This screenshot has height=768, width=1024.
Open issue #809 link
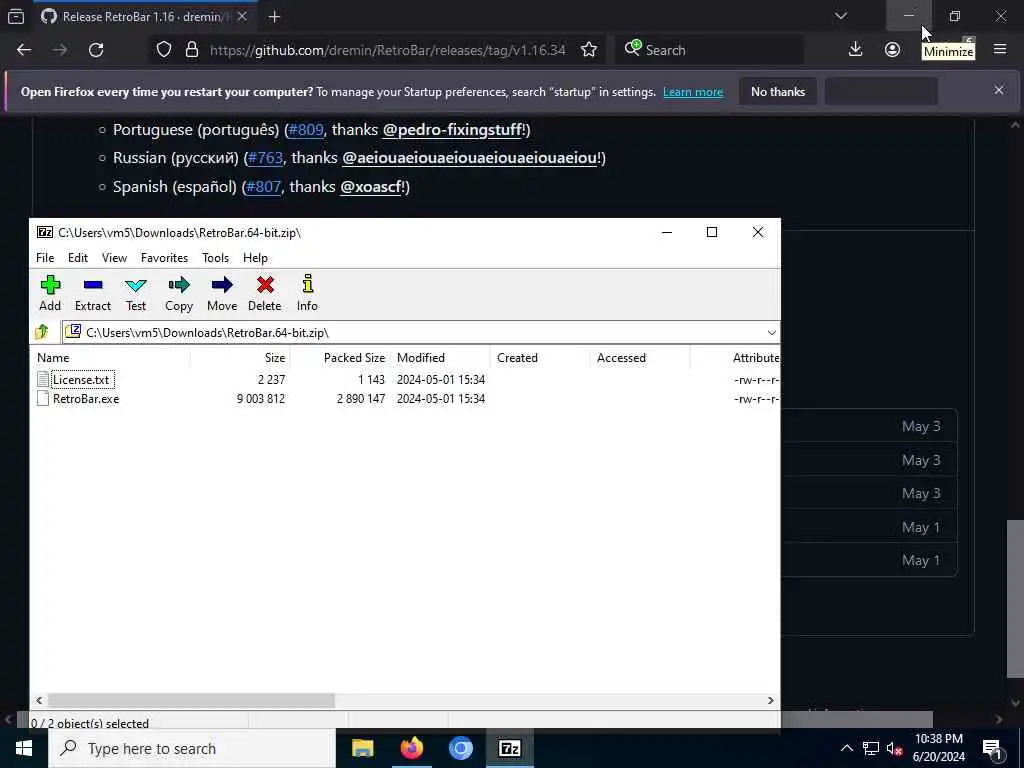click(306, 130)
